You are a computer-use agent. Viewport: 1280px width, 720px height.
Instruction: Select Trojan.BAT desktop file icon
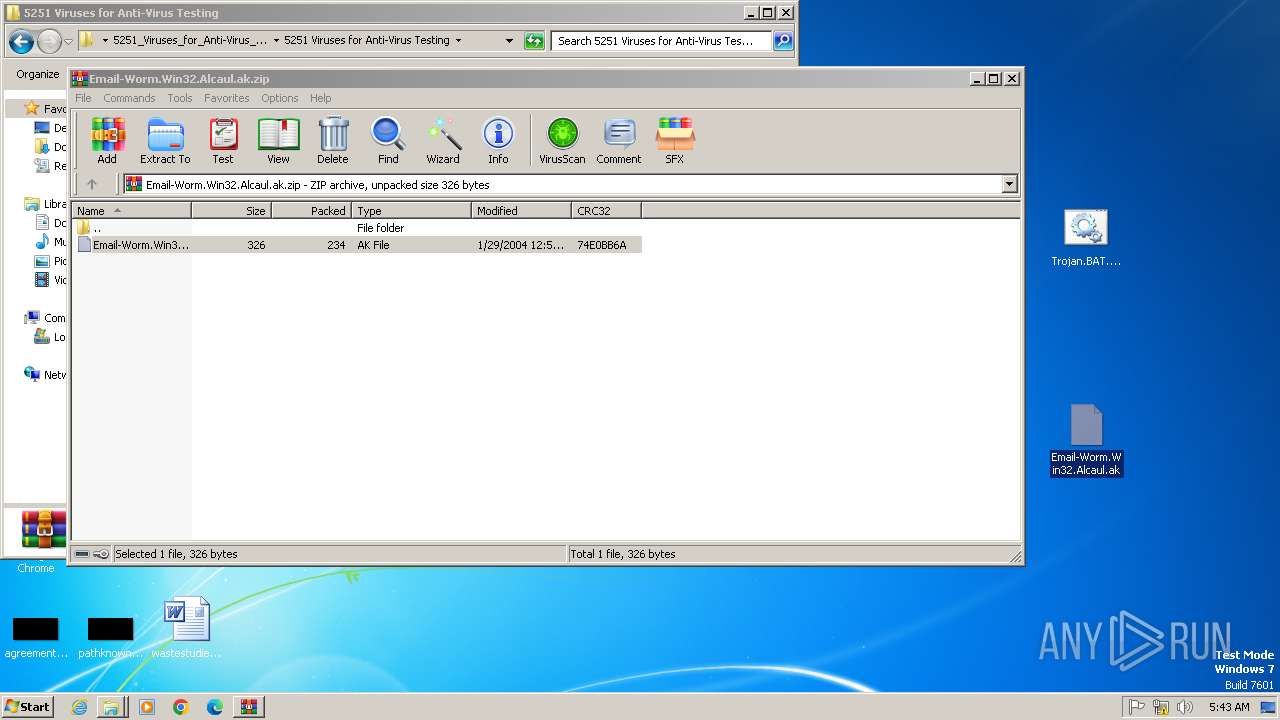(x=1086, y=239)
